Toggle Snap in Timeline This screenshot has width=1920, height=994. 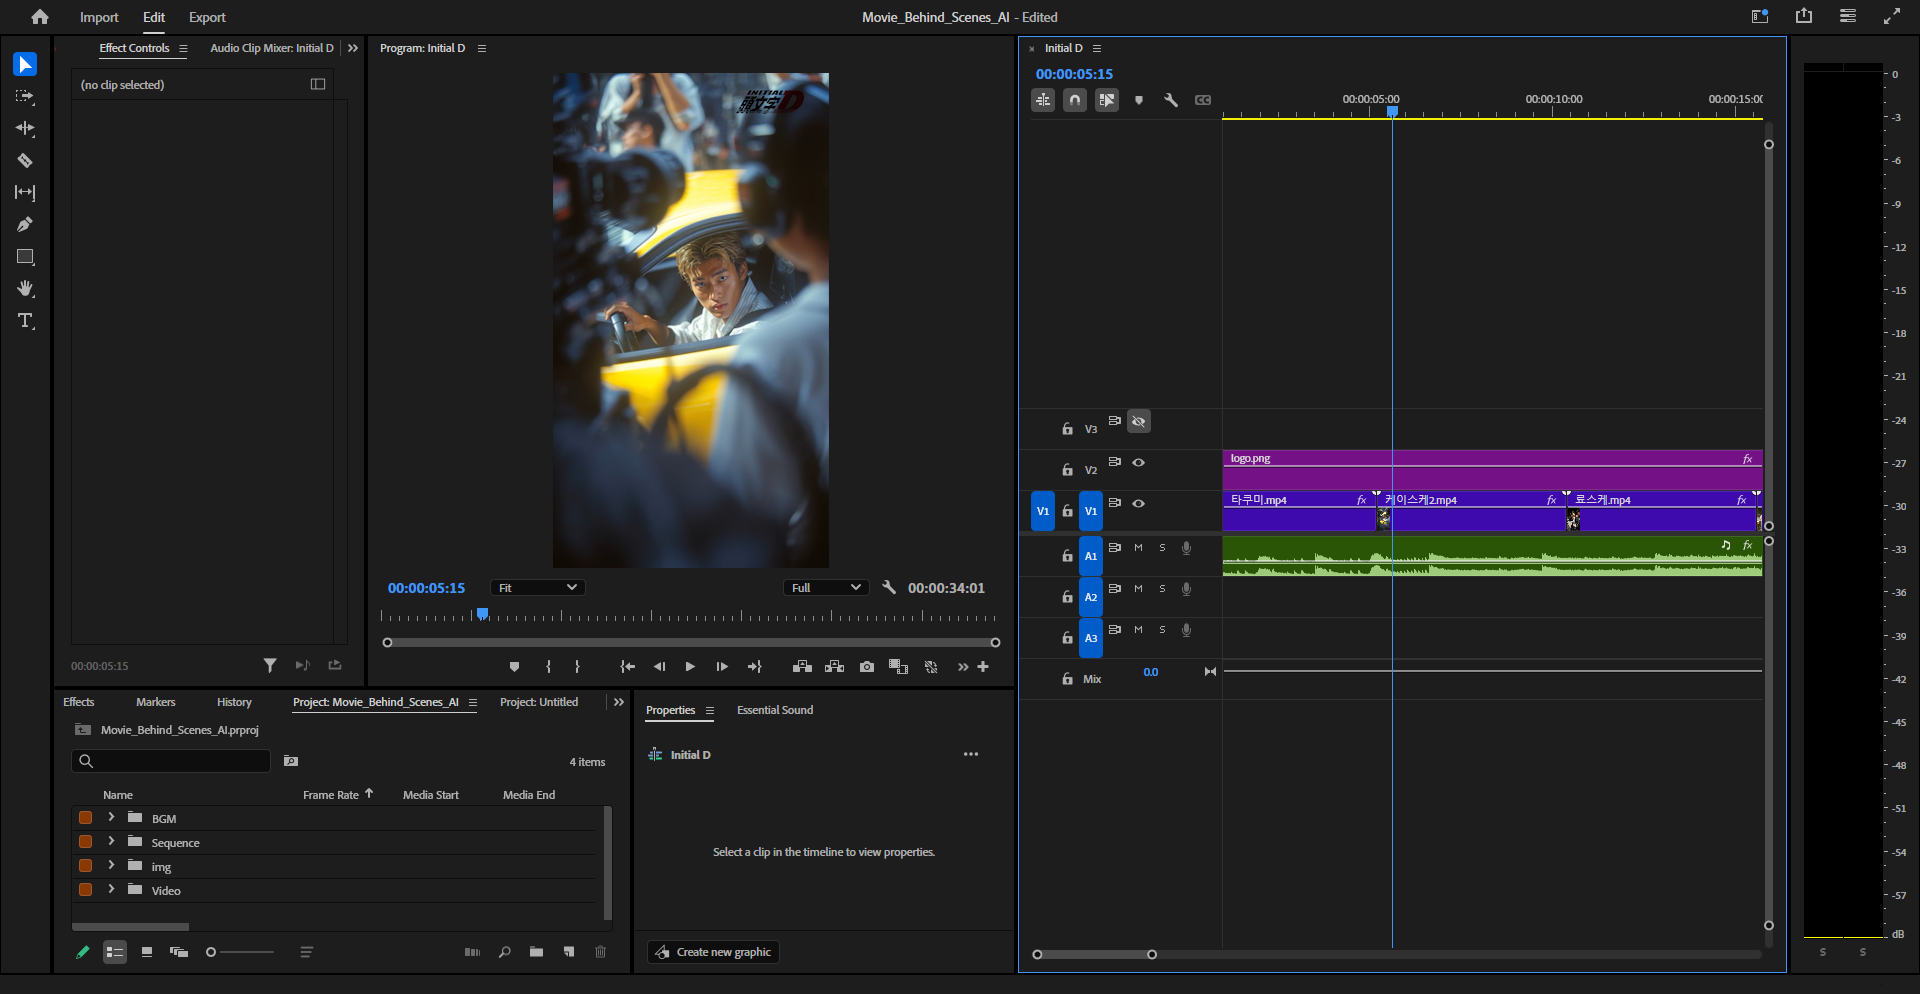(x=1075, y=100)
